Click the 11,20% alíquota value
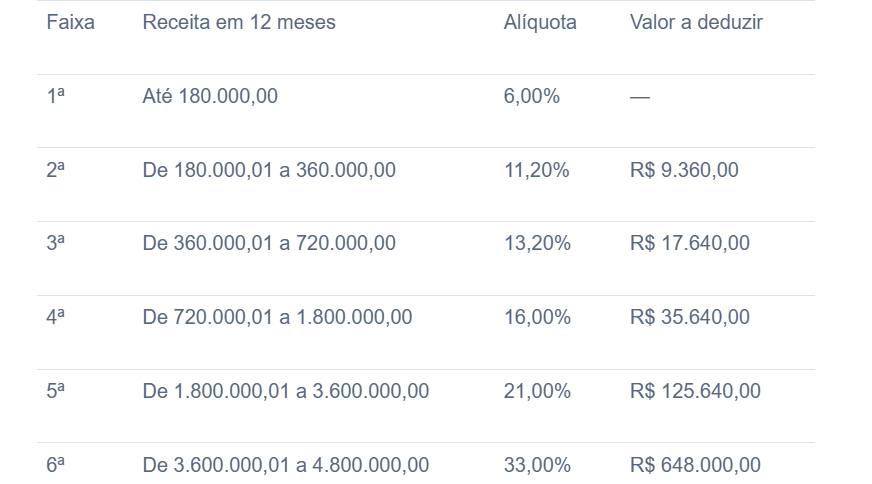872x484 pixels. click(537, 170)
